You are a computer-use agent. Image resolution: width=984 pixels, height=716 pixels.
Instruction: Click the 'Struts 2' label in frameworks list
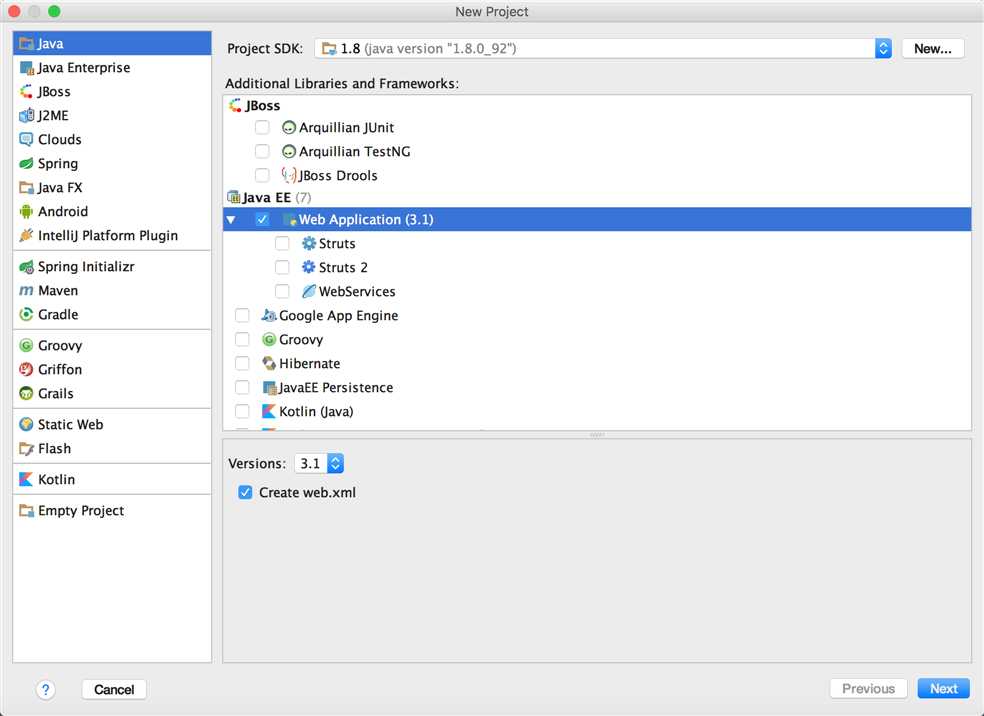point(343,267)
